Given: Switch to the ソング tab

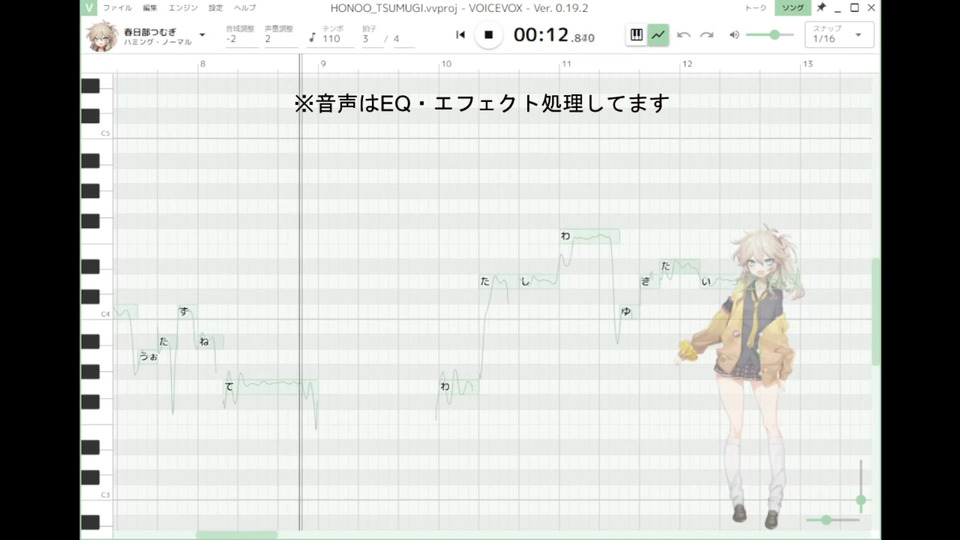Looking at the screenshot, I should [793, 8].
